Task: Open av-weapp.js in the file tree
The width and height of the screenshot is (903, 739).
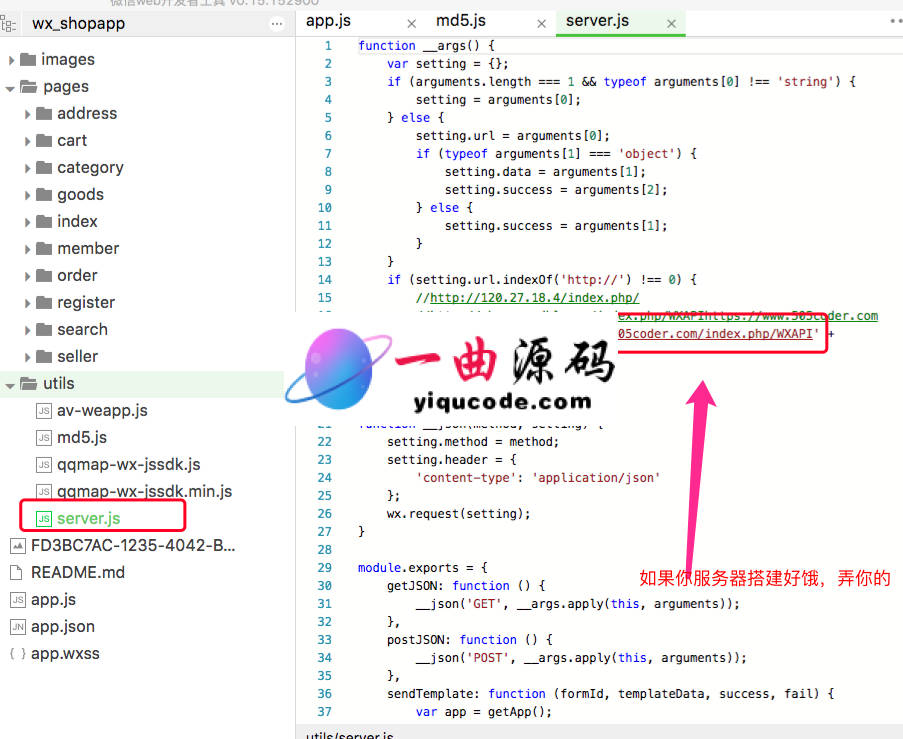Action: pyautogui.click(x=102, y=411)
